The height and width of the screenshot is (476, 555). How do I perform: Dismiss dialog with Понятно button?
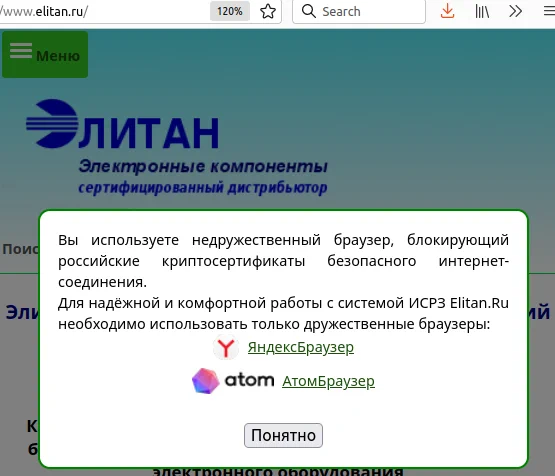click(283, 435)
